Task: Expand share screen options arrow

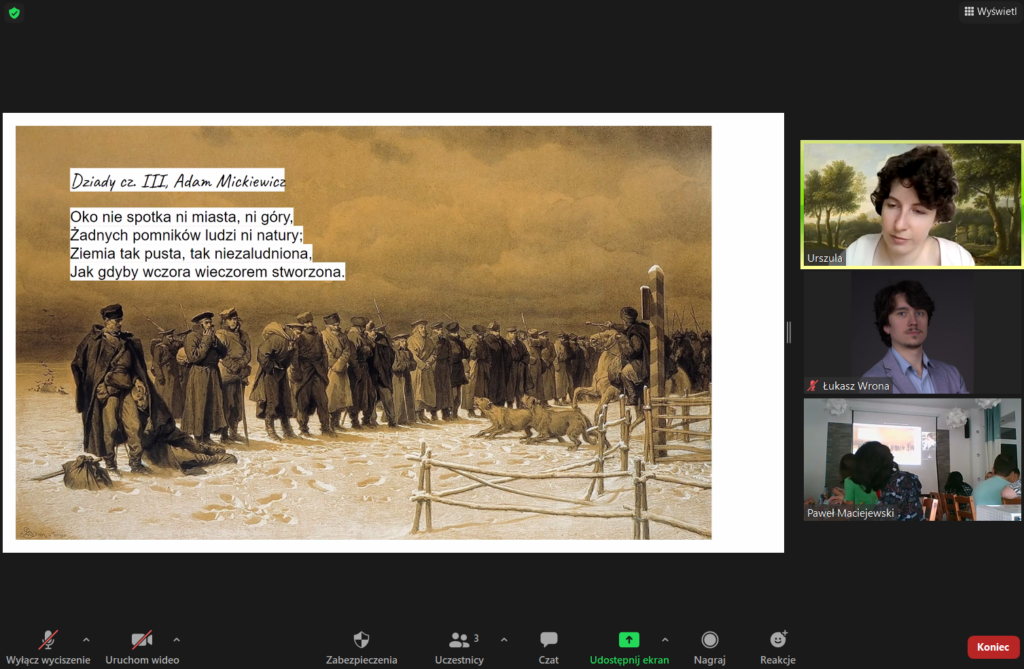Action: (665, 640)
